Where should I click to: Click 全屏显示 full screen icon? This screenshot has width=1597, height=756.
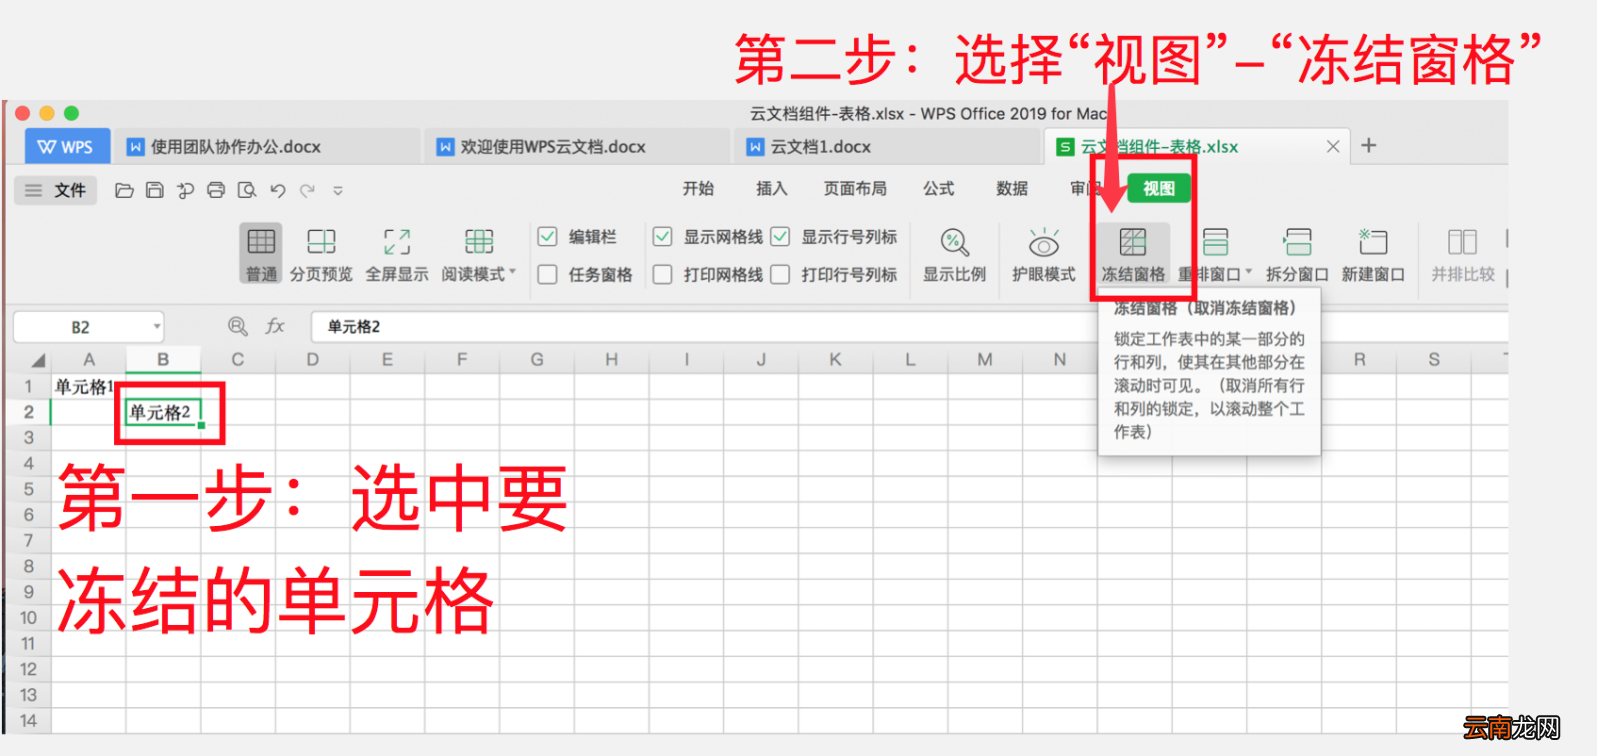[397, 253]
